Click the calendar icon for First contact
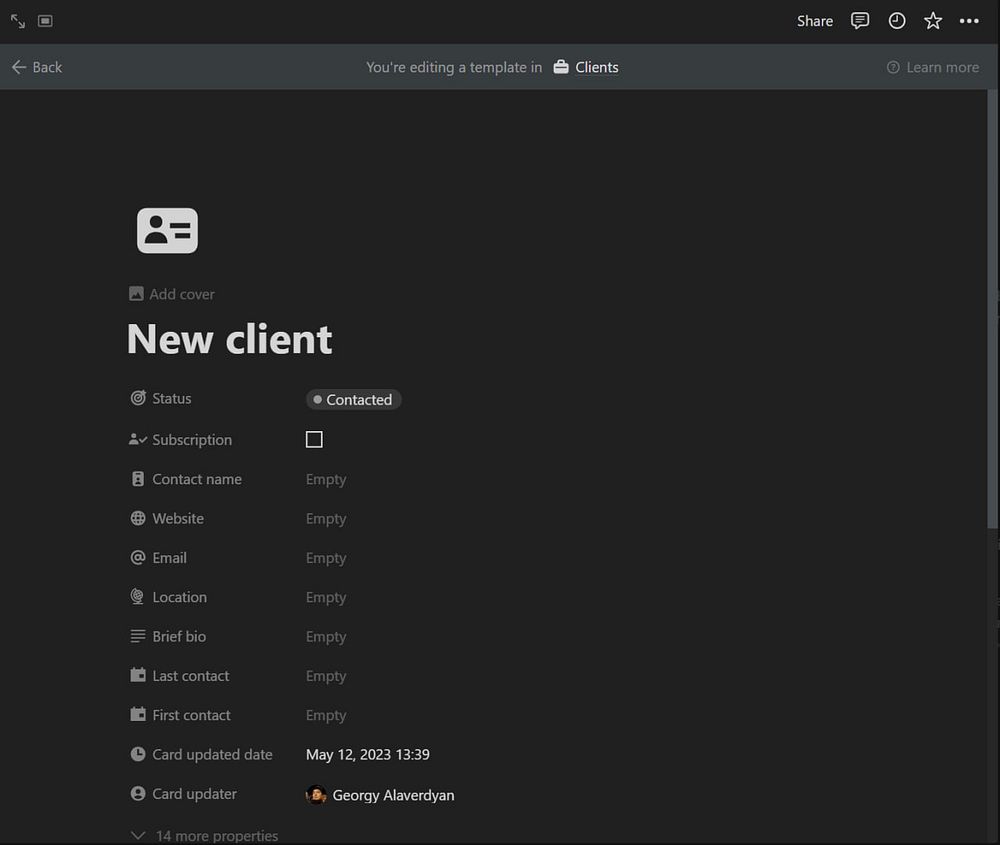 [x=138, y=714]
